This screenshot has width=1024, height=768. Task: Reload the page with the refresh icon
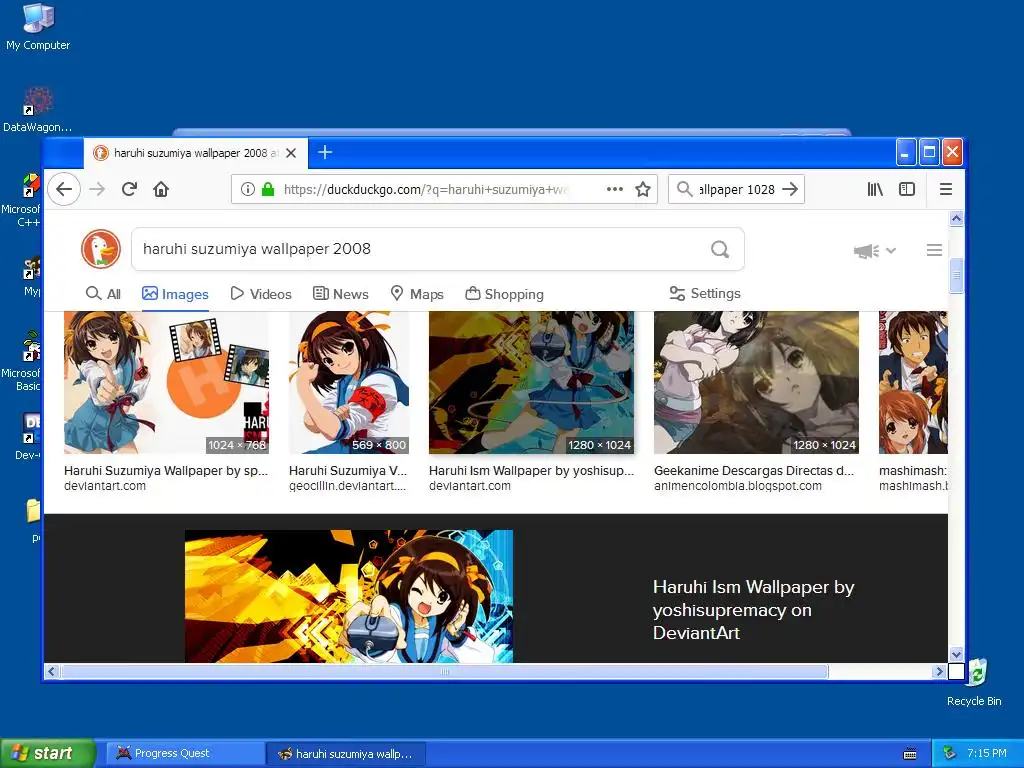coord(129,189)
